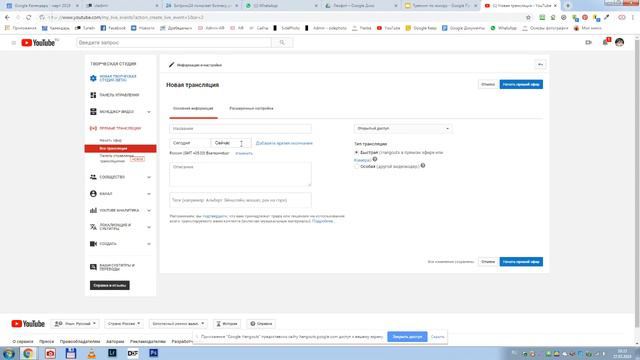Click in the tags input field

pyautogui.click(x=240, y=200)
